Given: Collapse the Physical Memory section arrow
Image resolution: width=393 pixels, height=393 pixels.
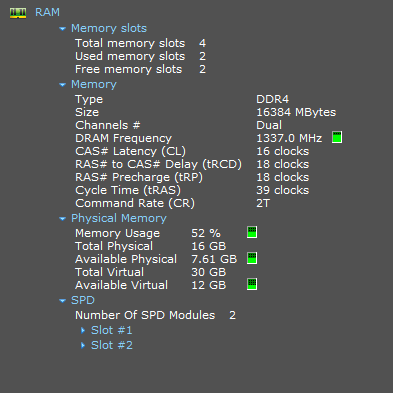Looking at the screenshot, I should (x=62, y=219).
